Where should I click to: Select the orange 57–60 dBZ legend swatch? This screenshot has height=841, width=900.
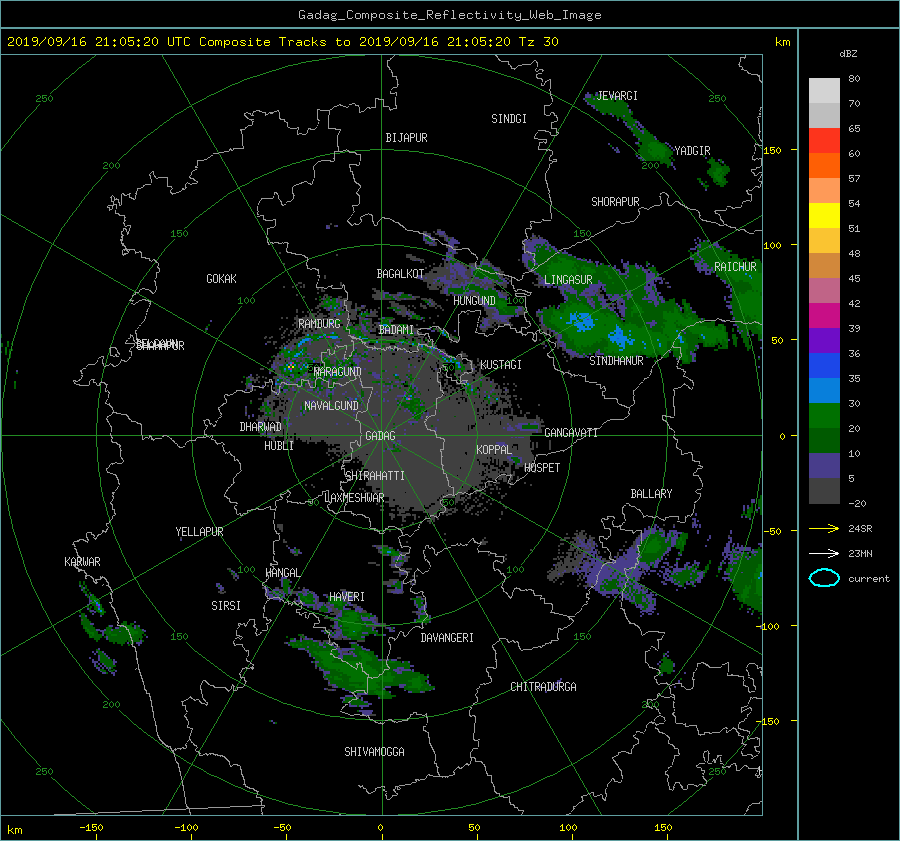[824, 166]
